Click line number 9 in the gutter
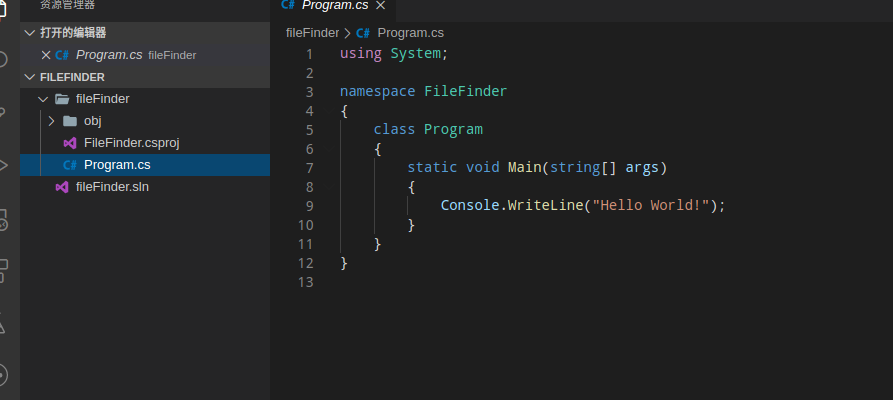Image resolution: width=893 pixels, height=400 pixels. pyautogui.click(x=309, y=205)
